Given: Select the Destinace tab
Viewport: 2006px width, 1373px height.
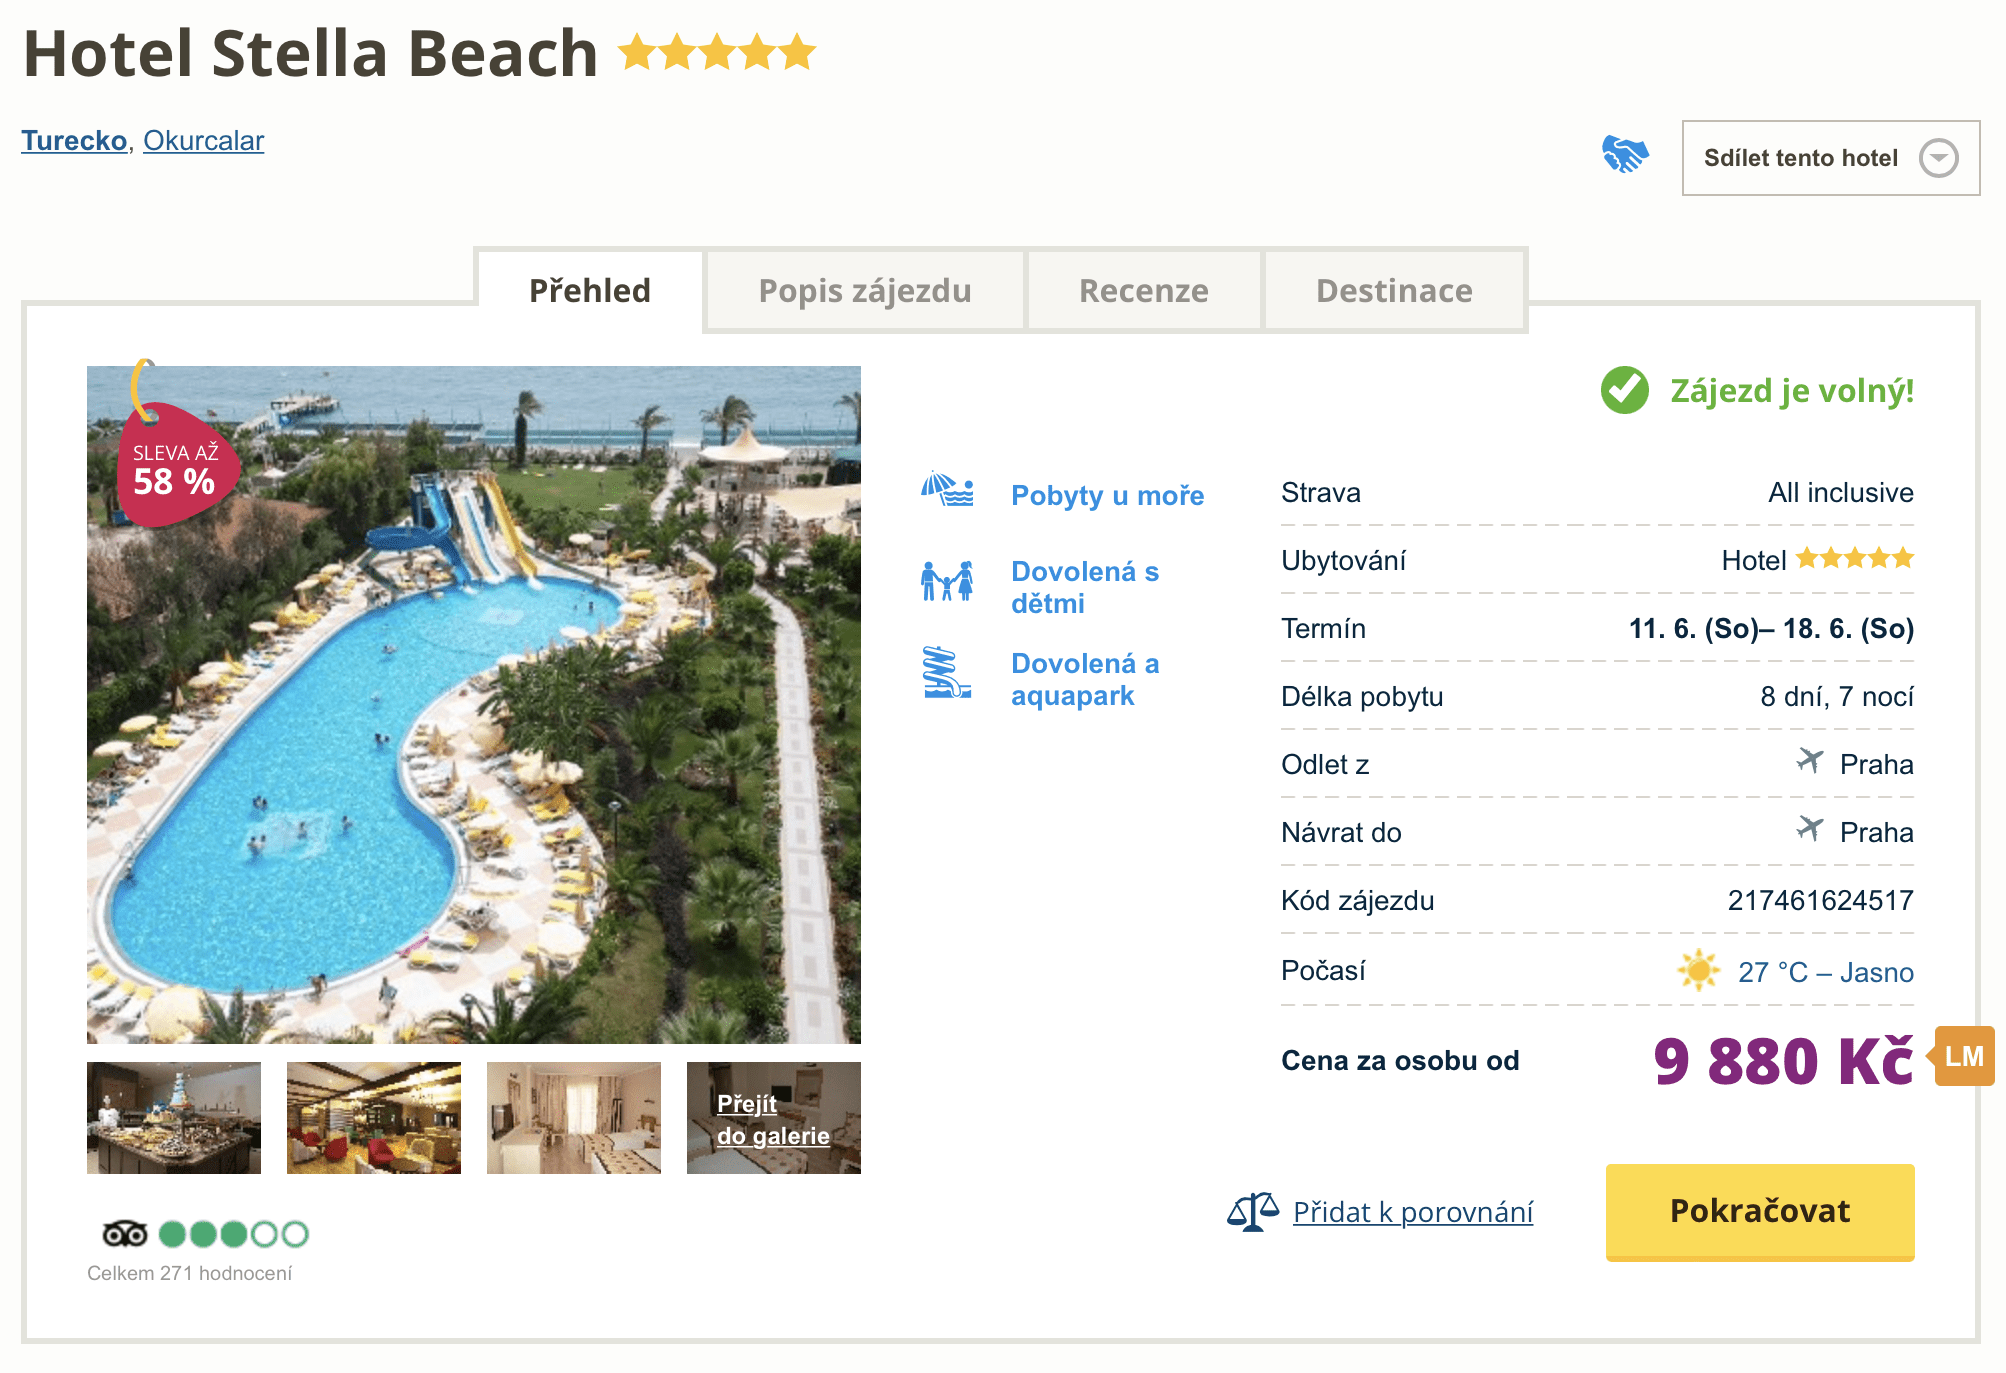Looking at the screenshot, I should (x=1394, y=291).
